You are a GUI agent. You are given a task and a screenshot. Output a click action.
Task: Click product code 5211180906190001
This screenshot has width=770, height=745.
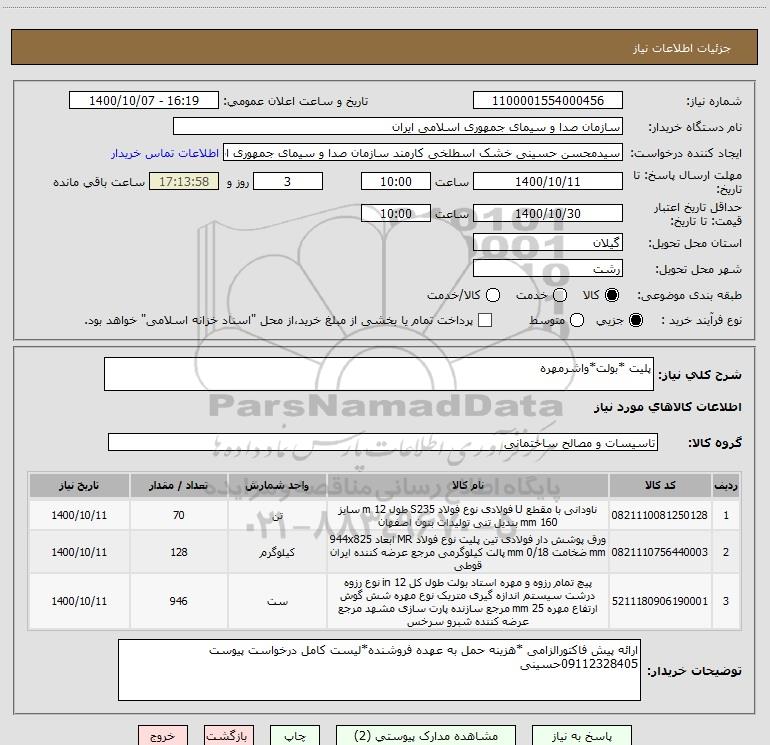point(660,601)
